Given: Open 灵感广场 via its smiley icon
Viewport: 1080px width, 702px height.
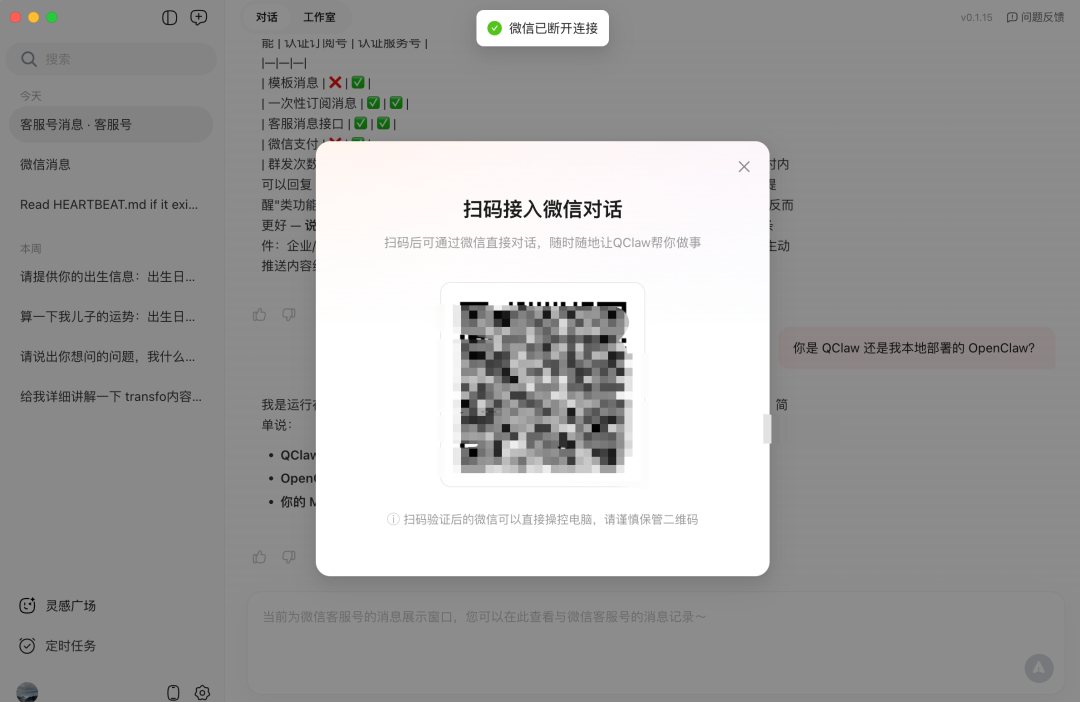Looking at the screenshot, I should point(27,605).
